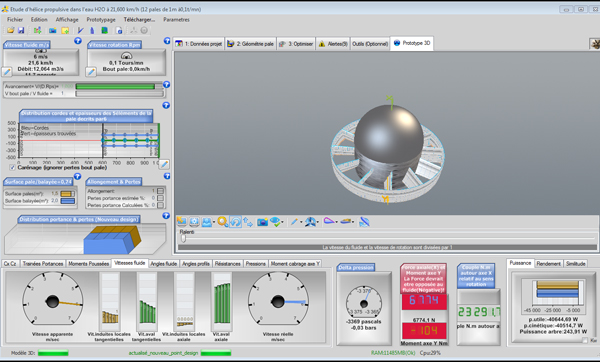Open the Télécharger menu
Screen dimensions: 600x362
[139, 20]
